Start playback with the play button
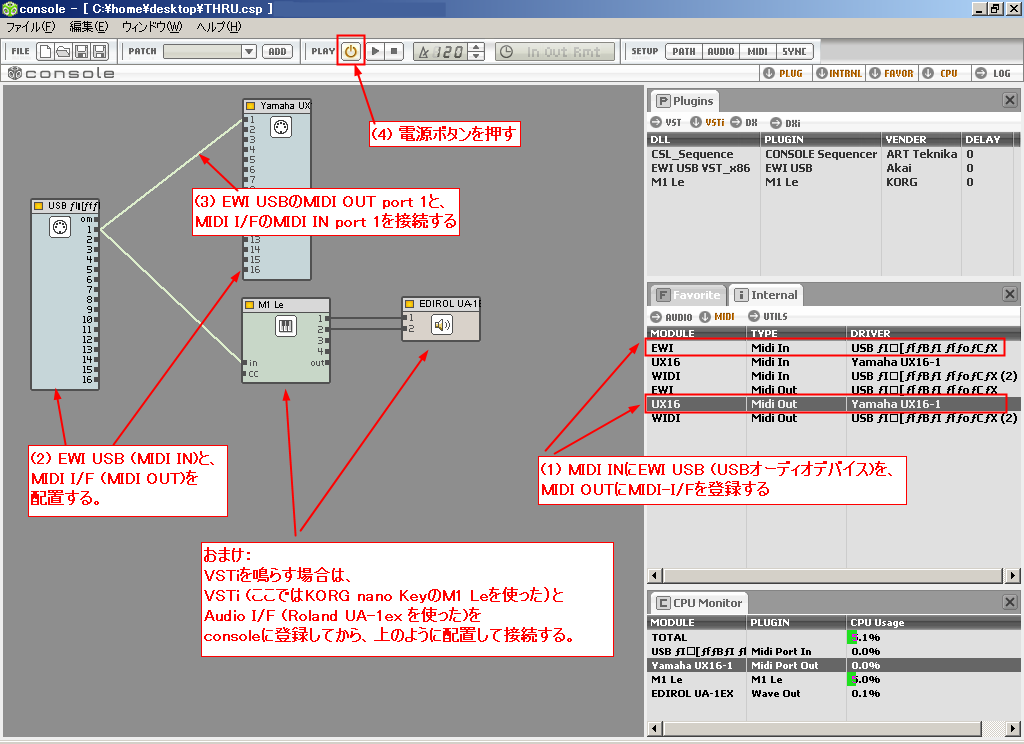Image resolution: width=1024 pixels, height=744 pixels. [375, 51]
